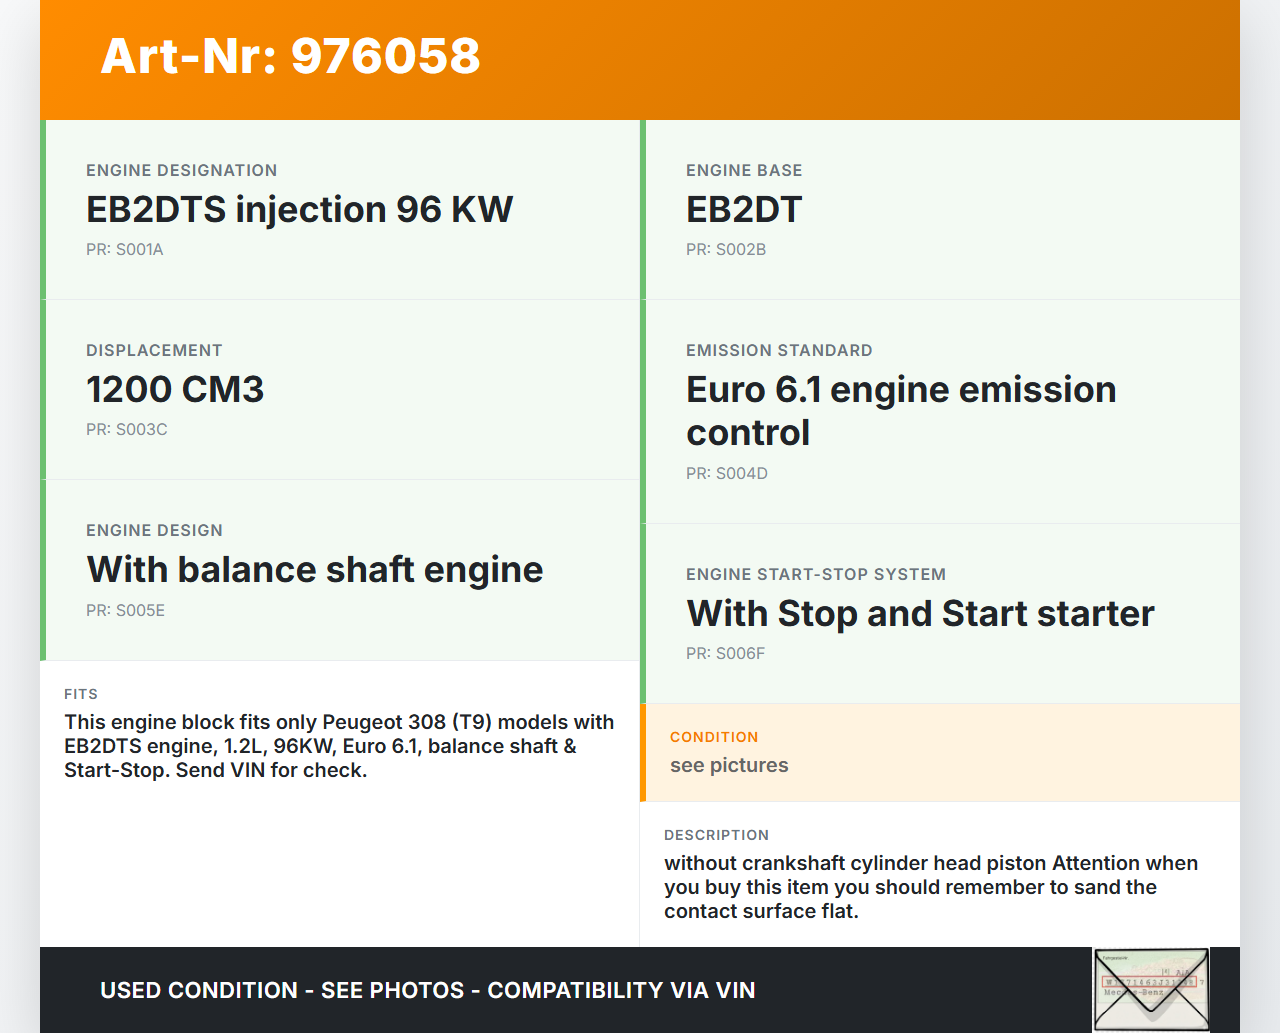The height and width of the screenshot is (1033, 1280).
Task: Select the EB2DTS injection 96 KW value
Action: tap(299, 210)
